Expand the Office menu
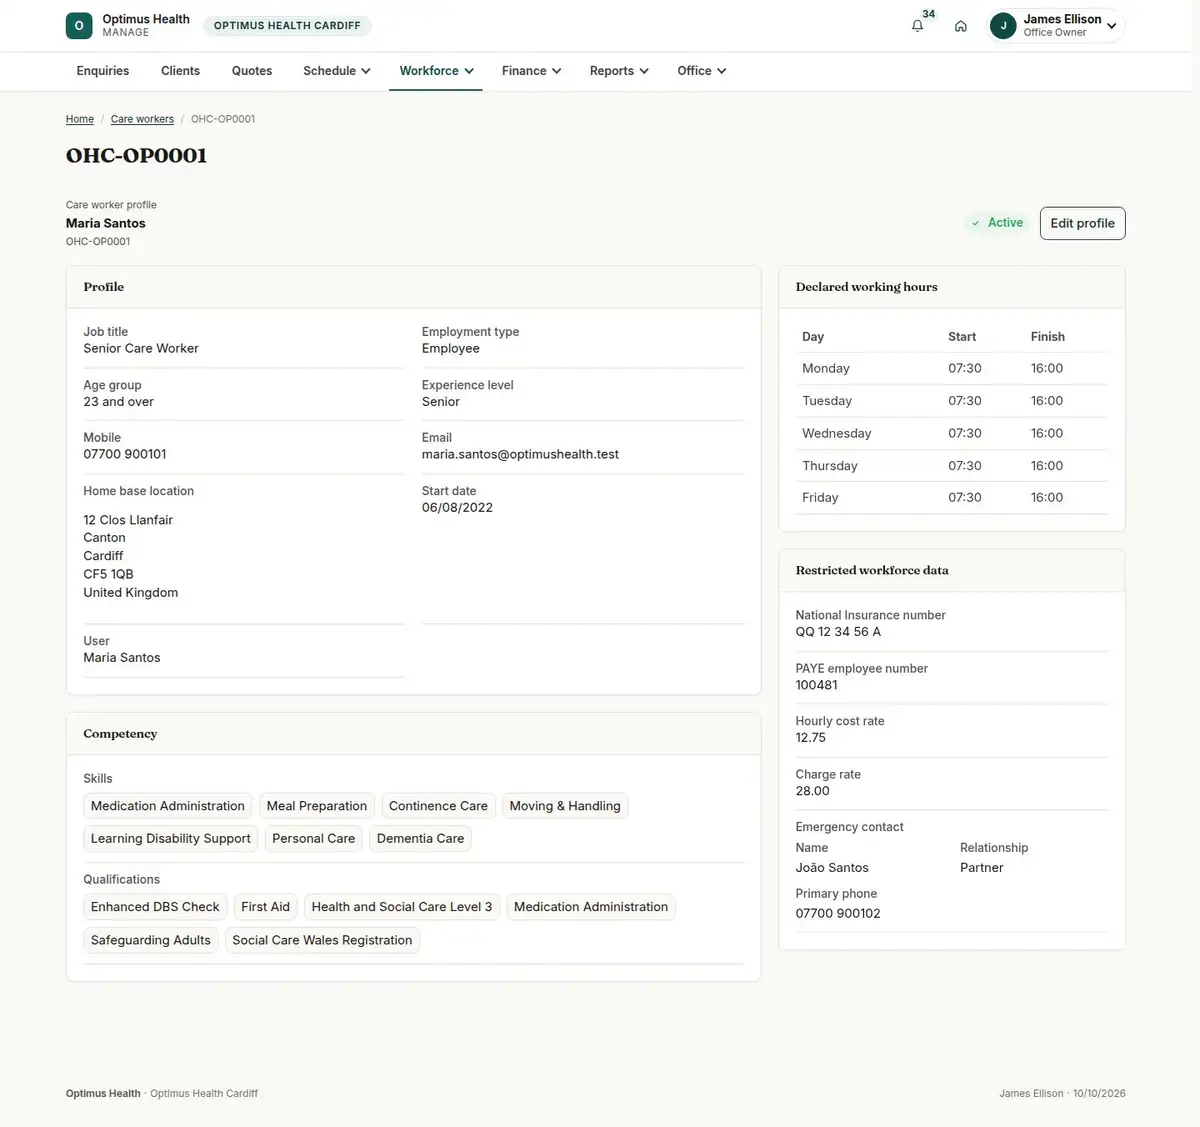 coord(701,71)
